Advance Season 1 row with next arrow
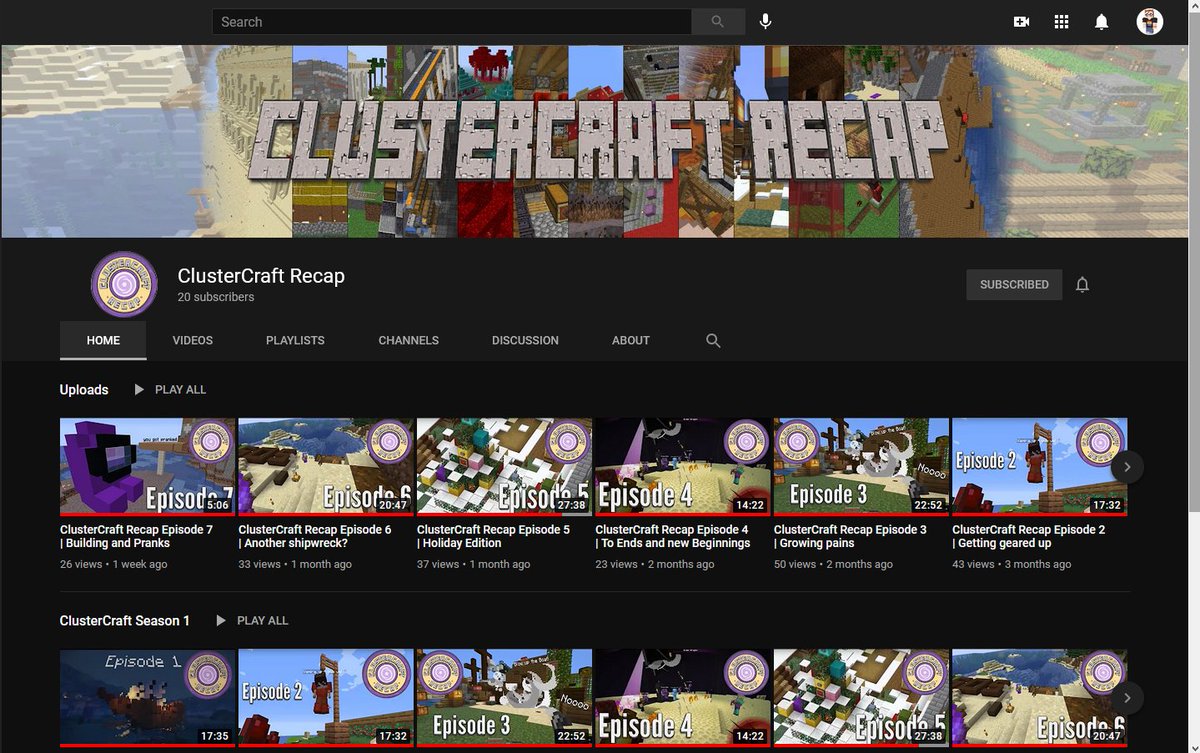Image resolution: width=1200 pixels, height=753 pixels. coord(1127,698)
